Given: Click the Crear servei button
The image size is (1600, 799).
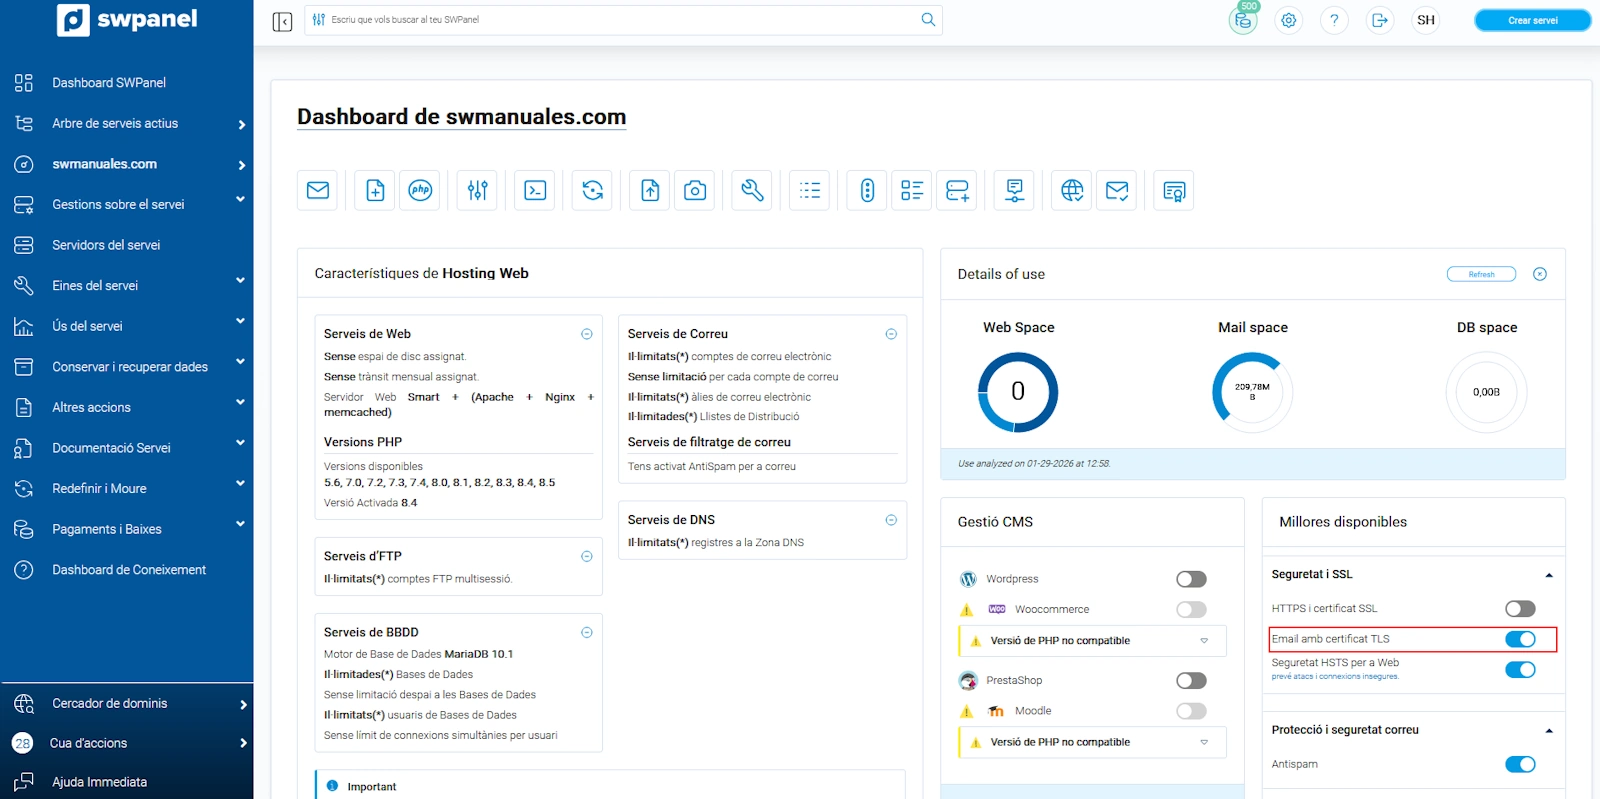Looking at the screenshot, I should click(x=1532, y=20).
